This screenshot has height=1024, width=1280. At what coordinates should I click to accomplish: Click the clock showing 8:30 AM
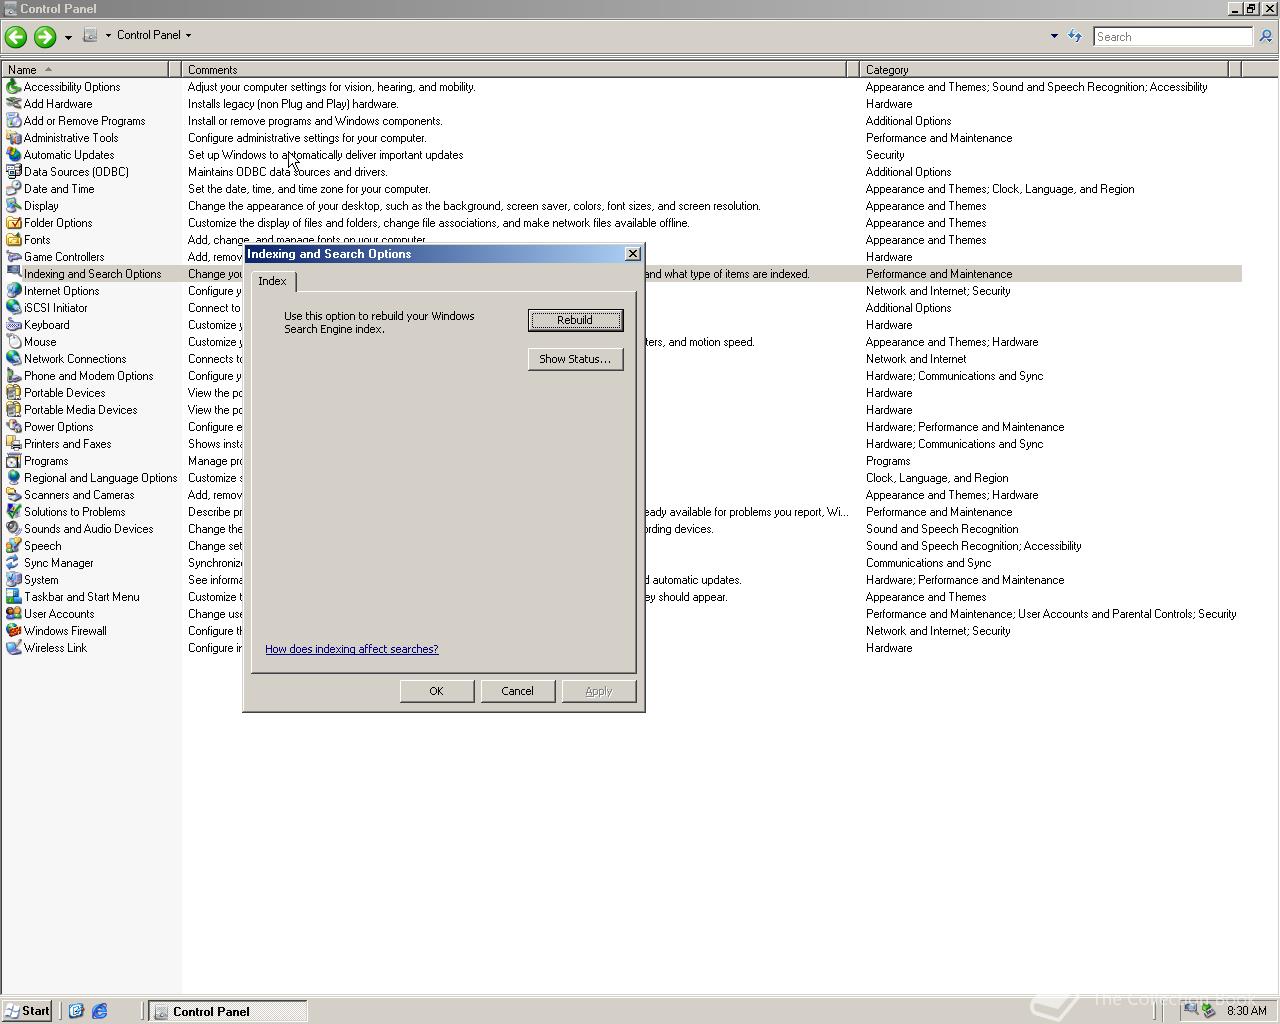(1246, 1011)
